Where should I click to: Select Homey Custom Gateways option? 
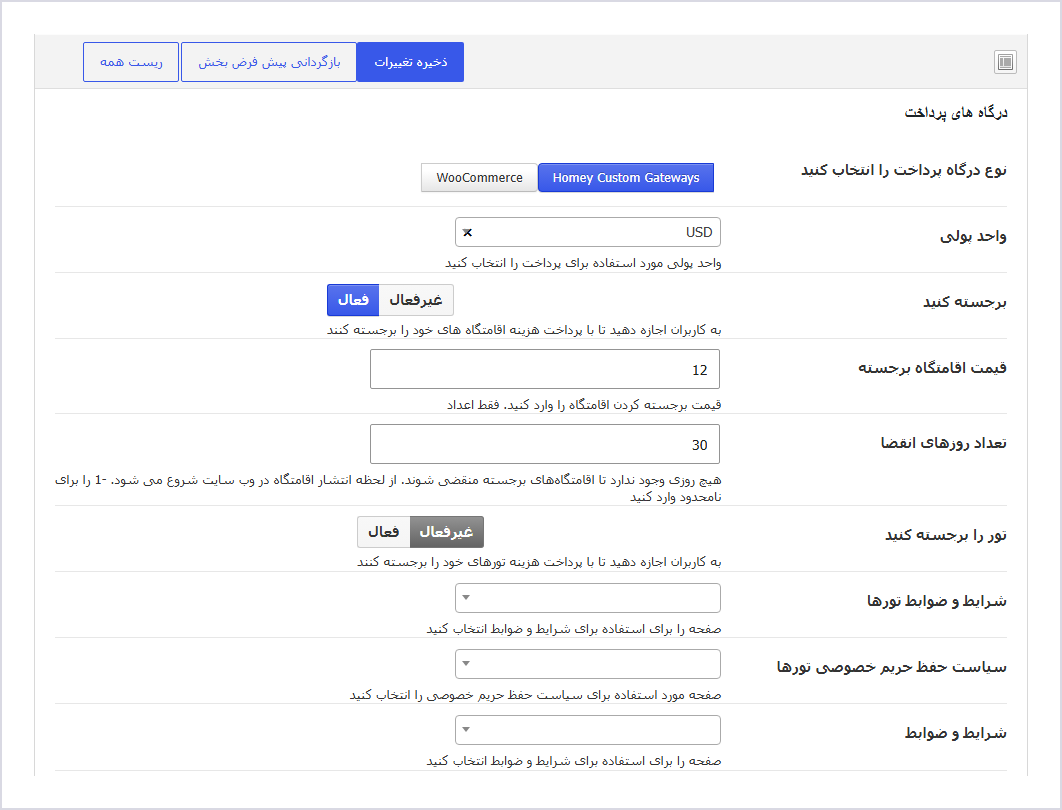tap(626, 177)
